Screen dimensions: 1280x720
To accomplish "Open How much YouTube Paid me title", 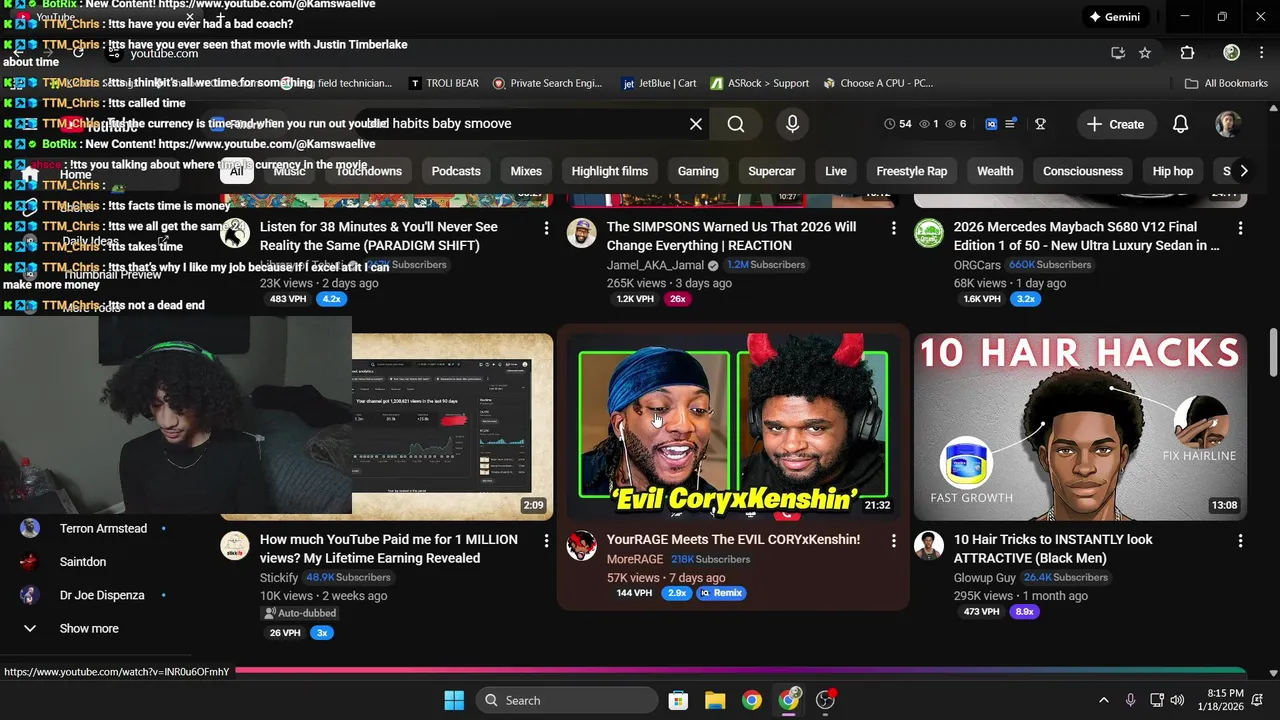I will [x=389, y=548].
